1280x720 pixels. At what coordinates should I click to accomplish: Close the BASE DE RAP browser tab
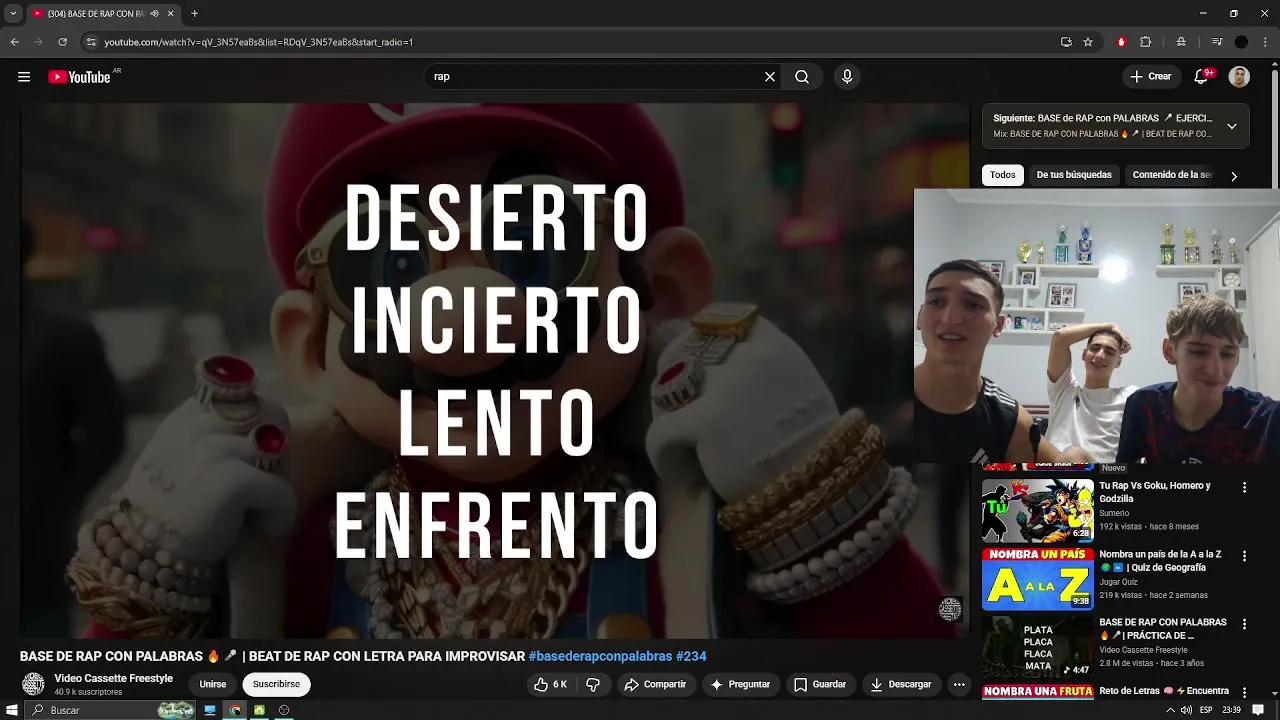[x=171, y=14]
